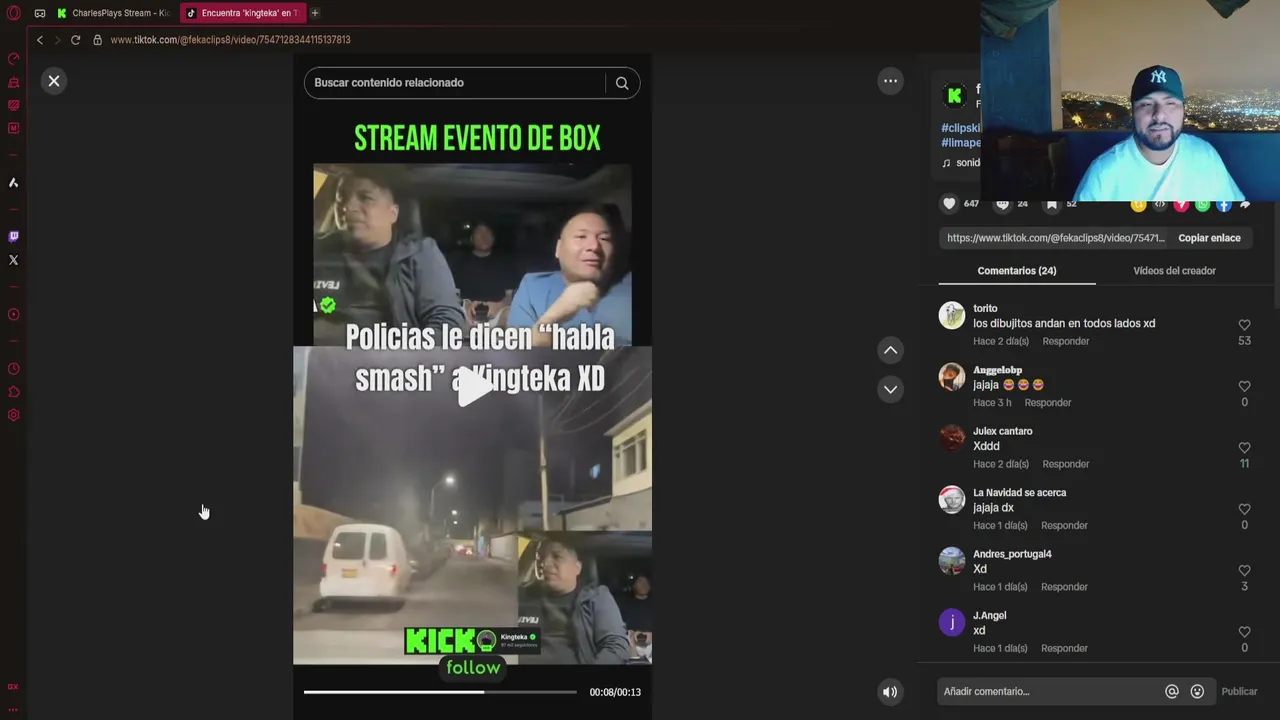Click the Publicar button
1280x720 pixels.
[x=1239, y=692]
